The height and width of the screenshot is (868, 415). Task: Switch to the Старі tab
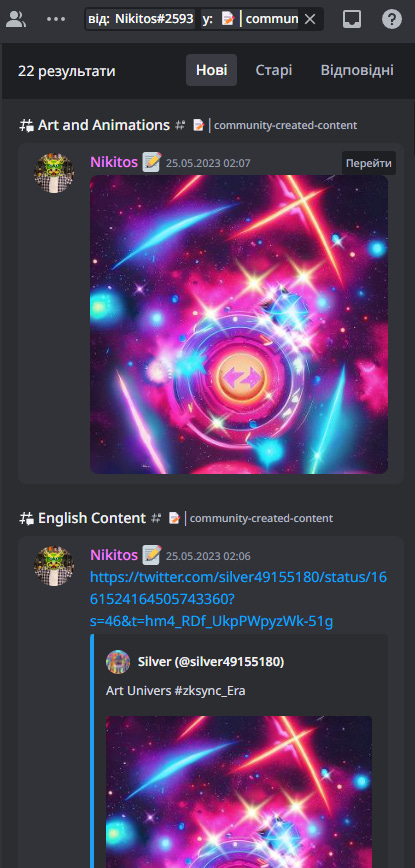(274, 70)
